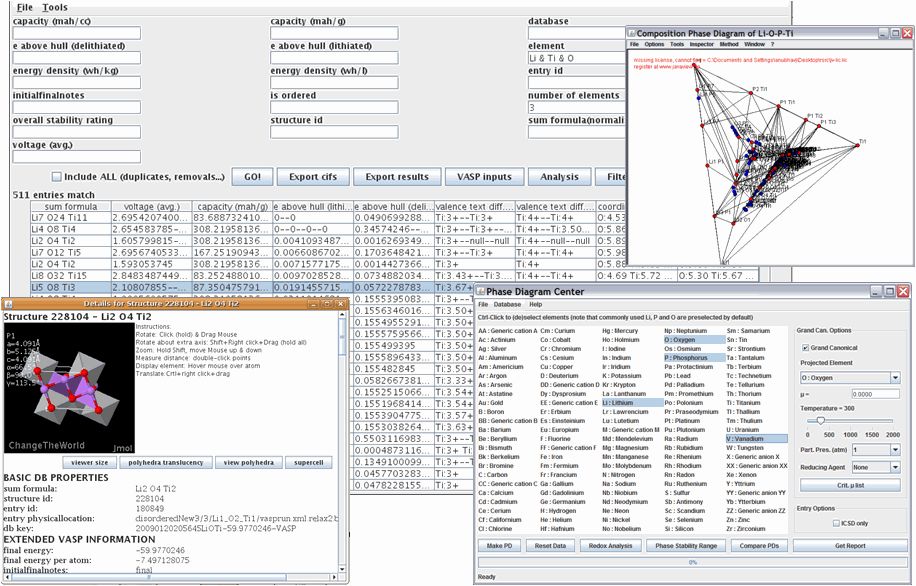This screenshot has width=916, height=586.
Task: Click the progress bar showing 0%
Action: [692, 562]
